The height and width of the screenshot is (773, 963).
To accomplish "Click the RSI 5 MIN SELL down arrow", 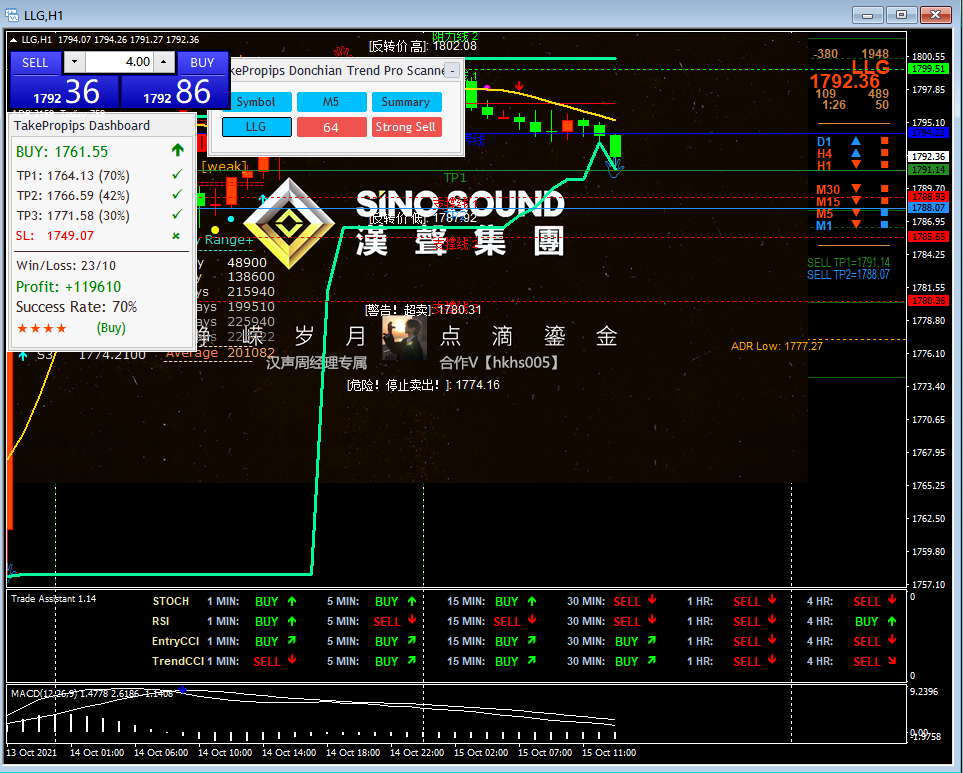I will (x=412, y=620).
